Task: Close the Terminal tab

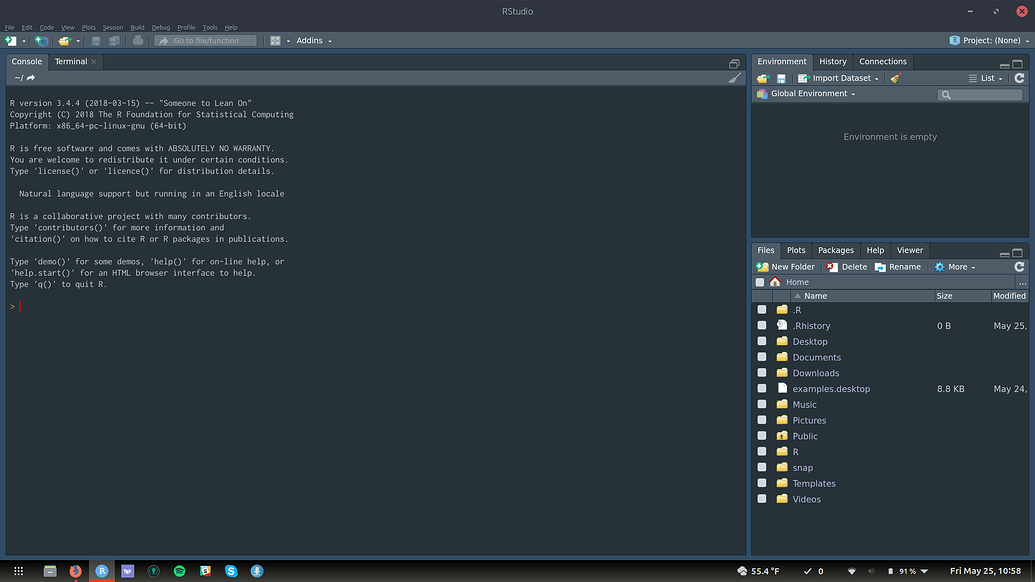Action: pyautogui.click(x=94, y=62)
